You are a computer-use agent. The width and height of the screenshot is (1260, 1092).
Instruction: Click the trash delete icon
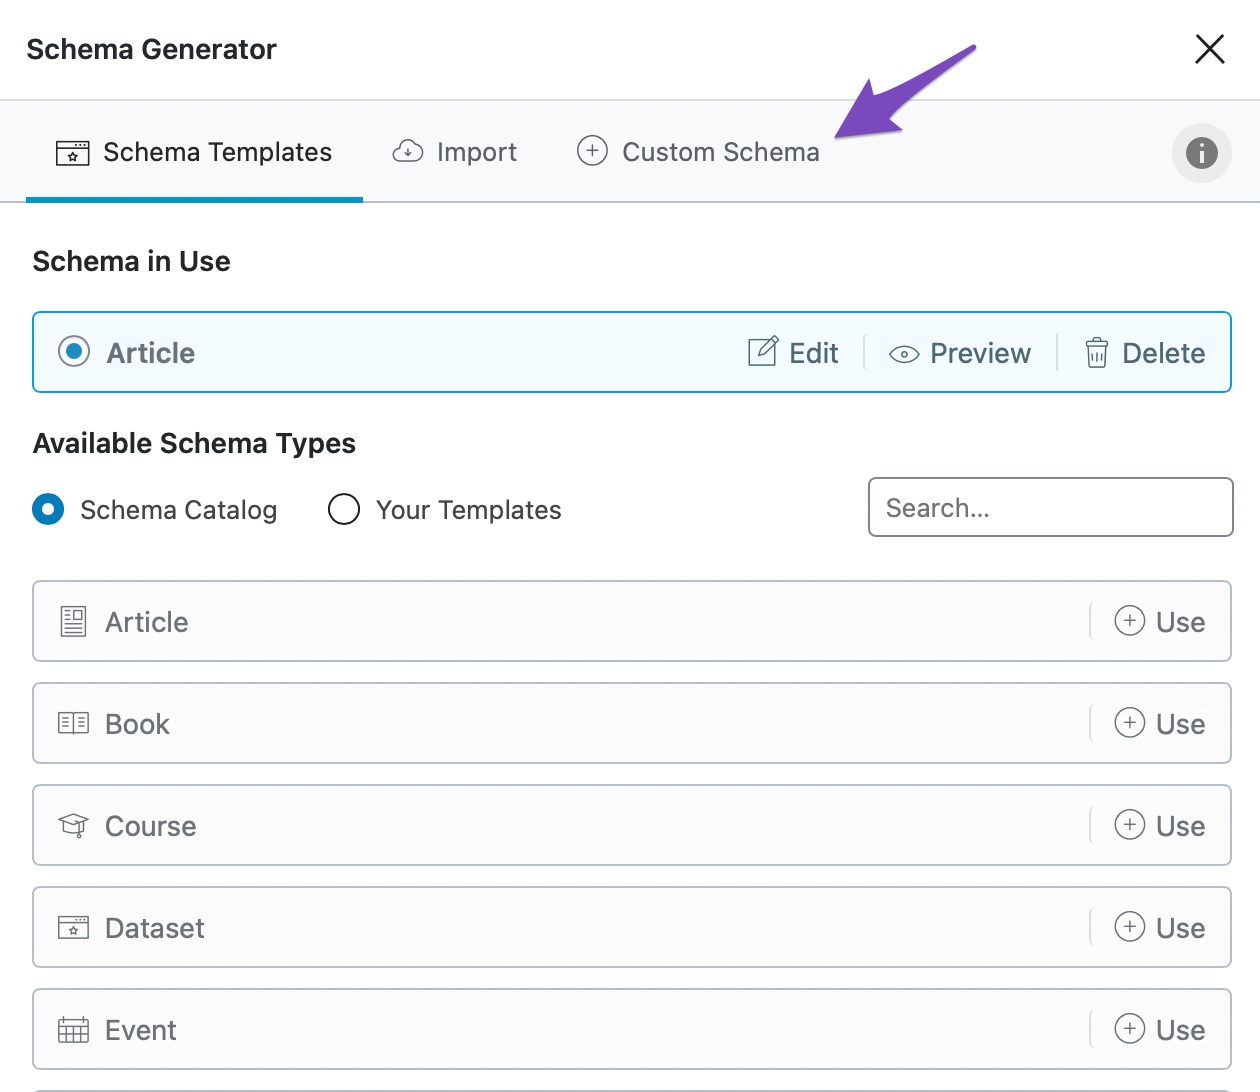pos(1097,352)
